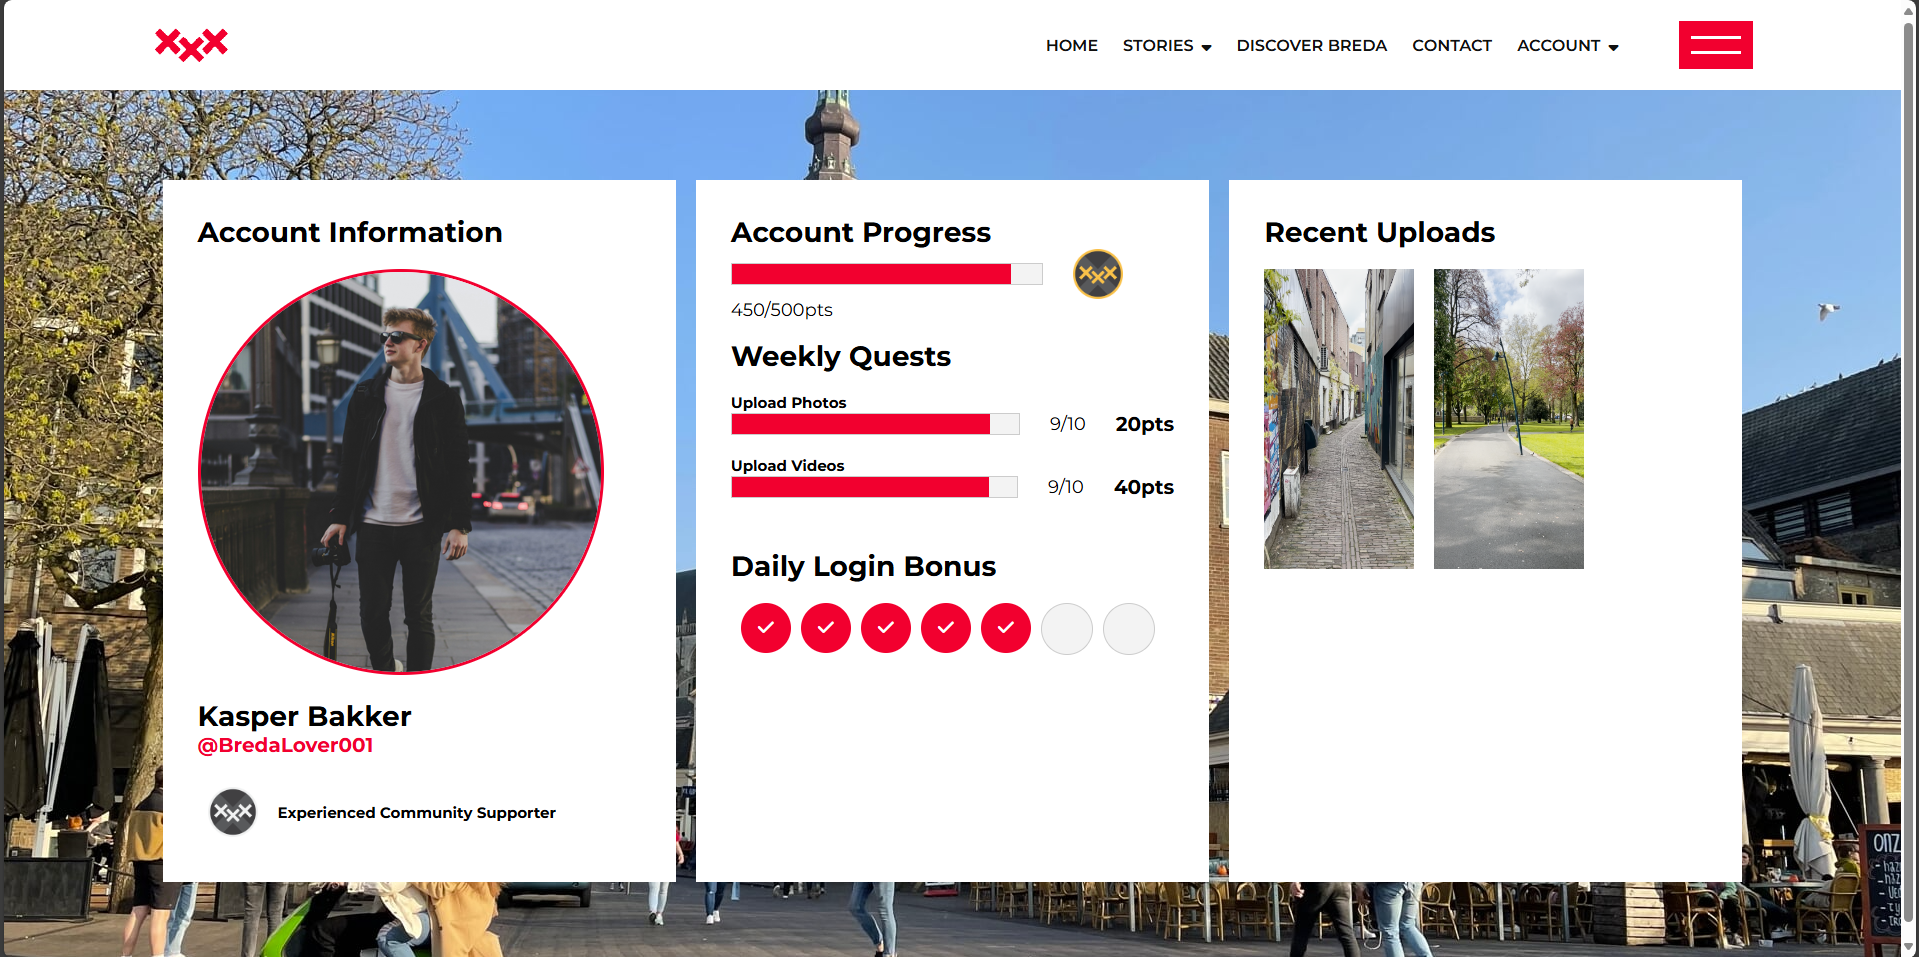Open the red hamburger navigation menu
Viewport: 1919px width, 957px height.
coord(1714,44)
